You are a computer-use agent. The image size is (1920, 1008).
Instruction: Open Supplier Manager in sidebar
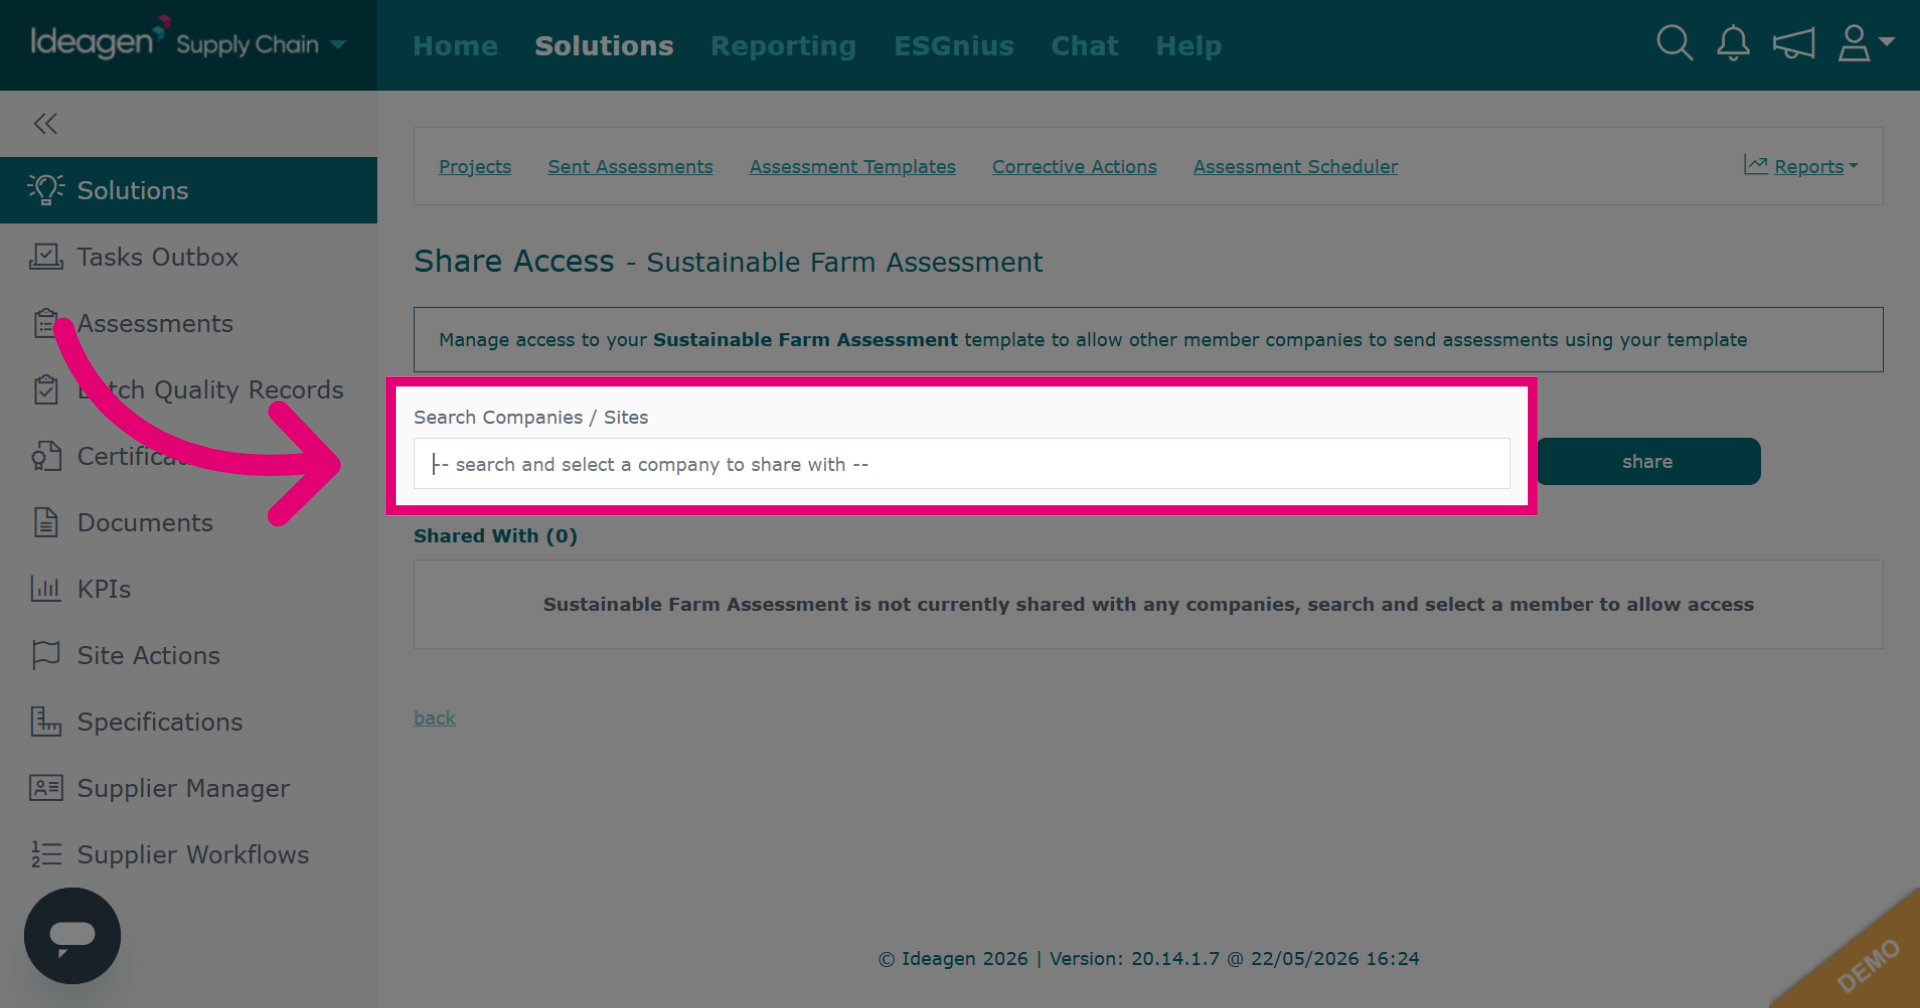click(183, 788)
